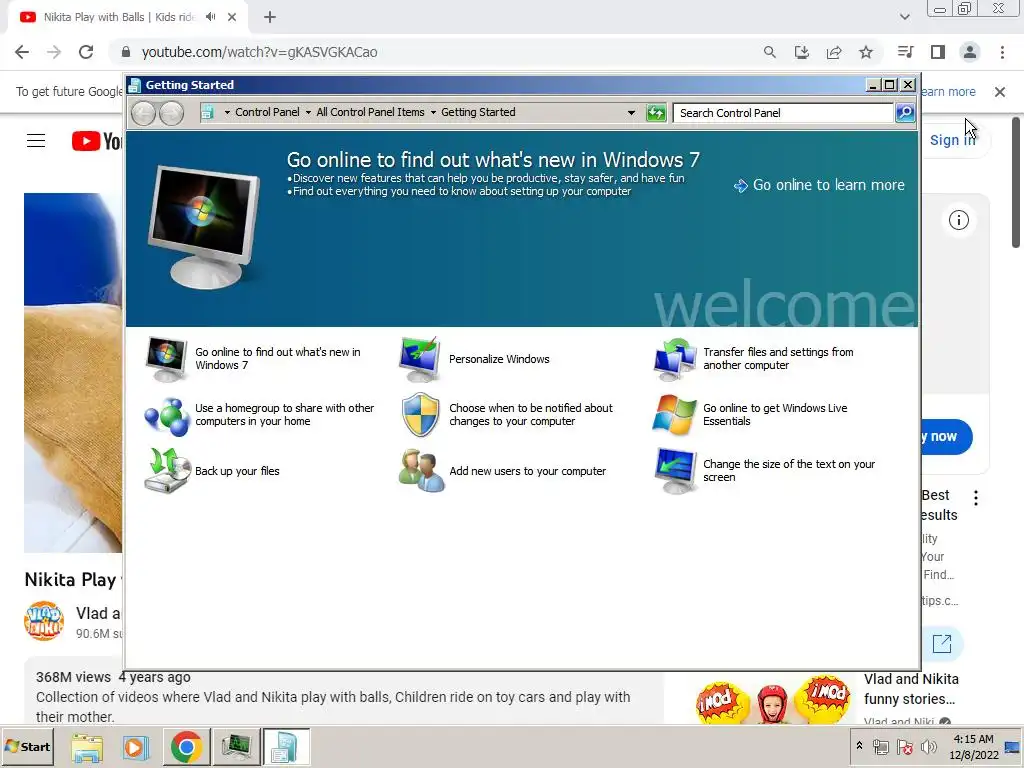Click the zoom magnifier icon in address bar
The image size is (1024, 768).
tap(769, 52)
